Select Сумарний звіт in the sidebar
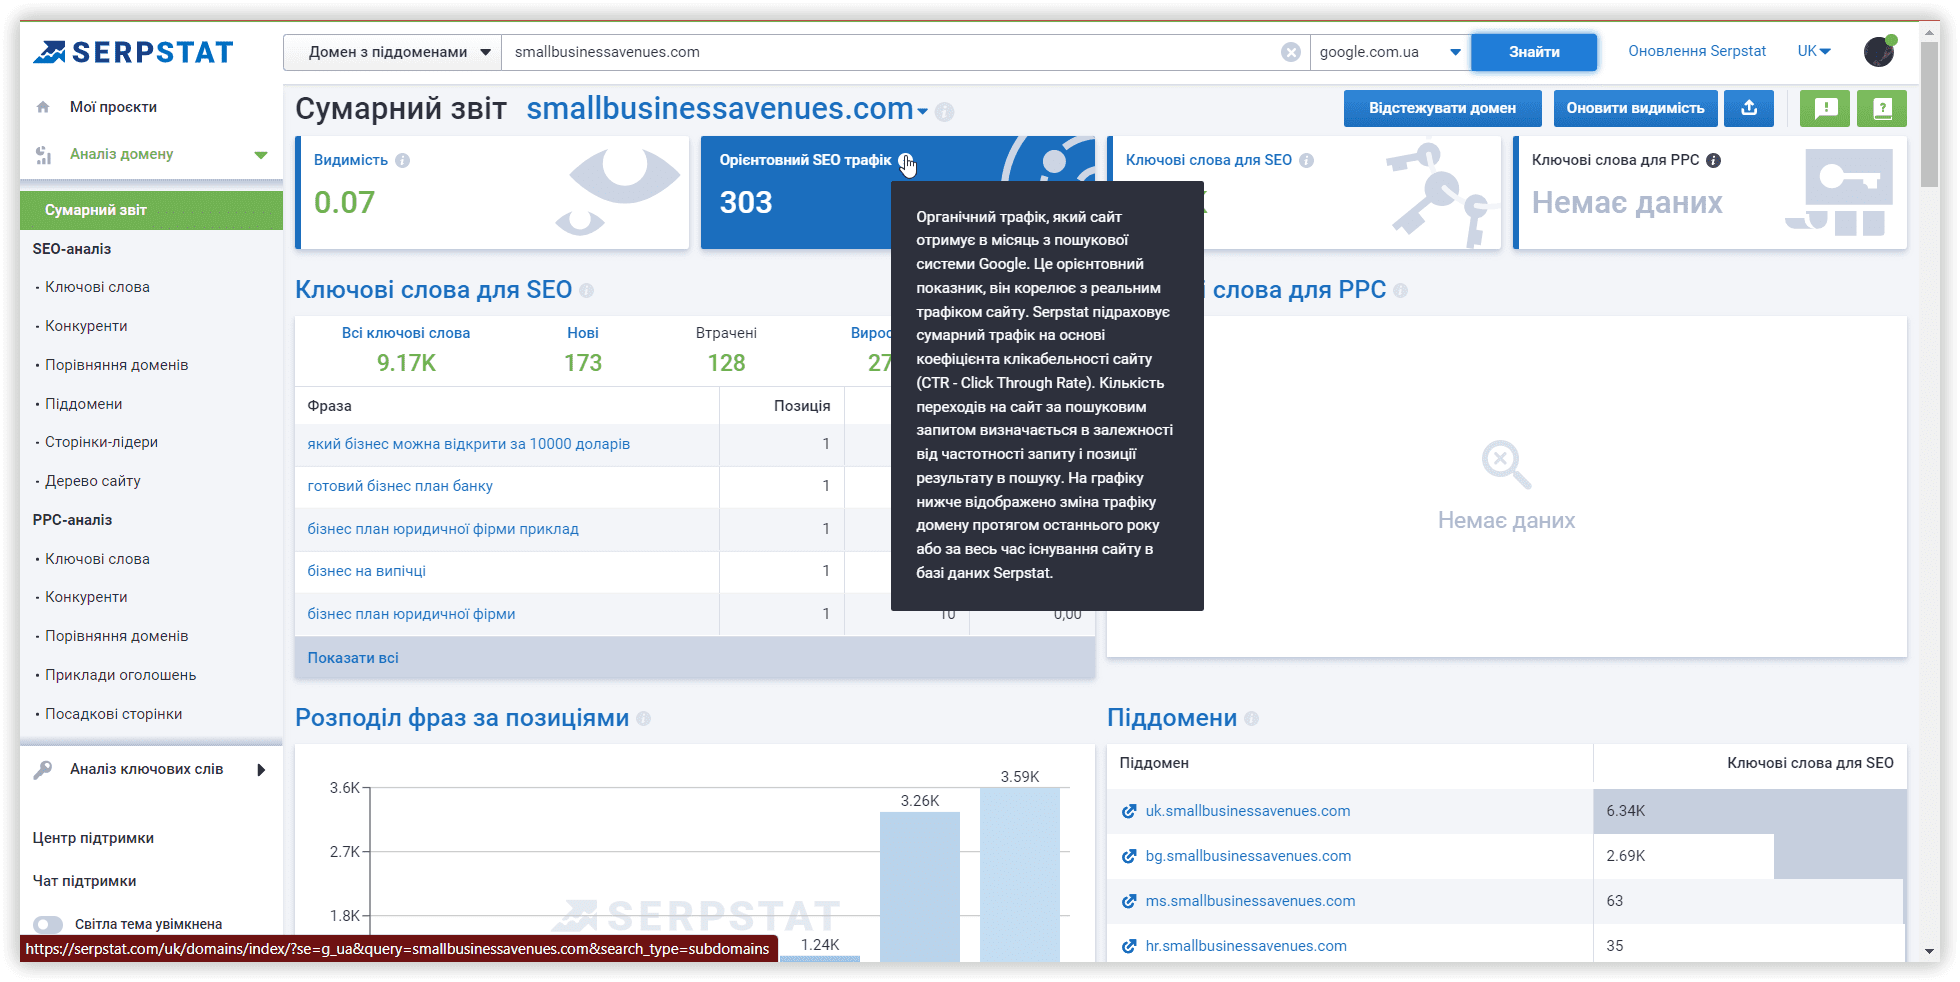 (x=151, y=210)
